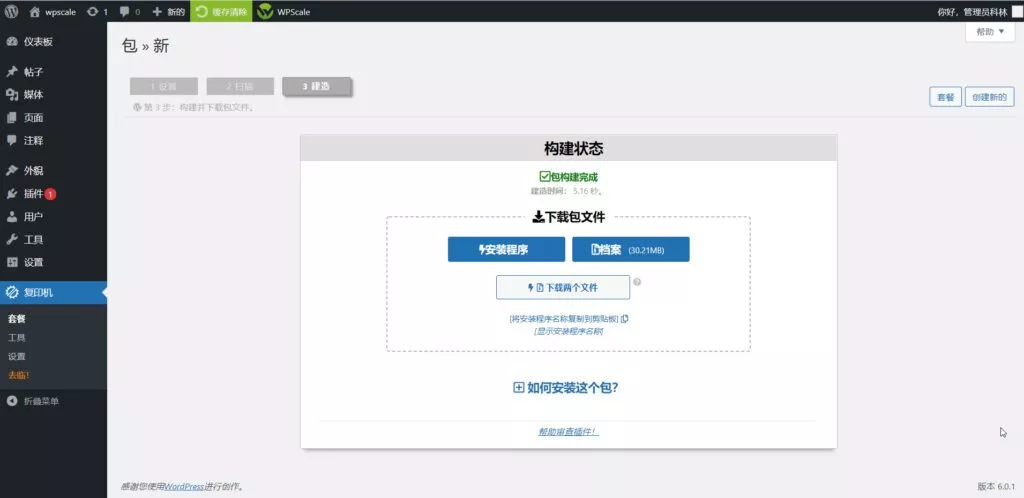Click the media icon beside 媒体
This screenshot has width=1024, height=498.
tap(12, 95)
